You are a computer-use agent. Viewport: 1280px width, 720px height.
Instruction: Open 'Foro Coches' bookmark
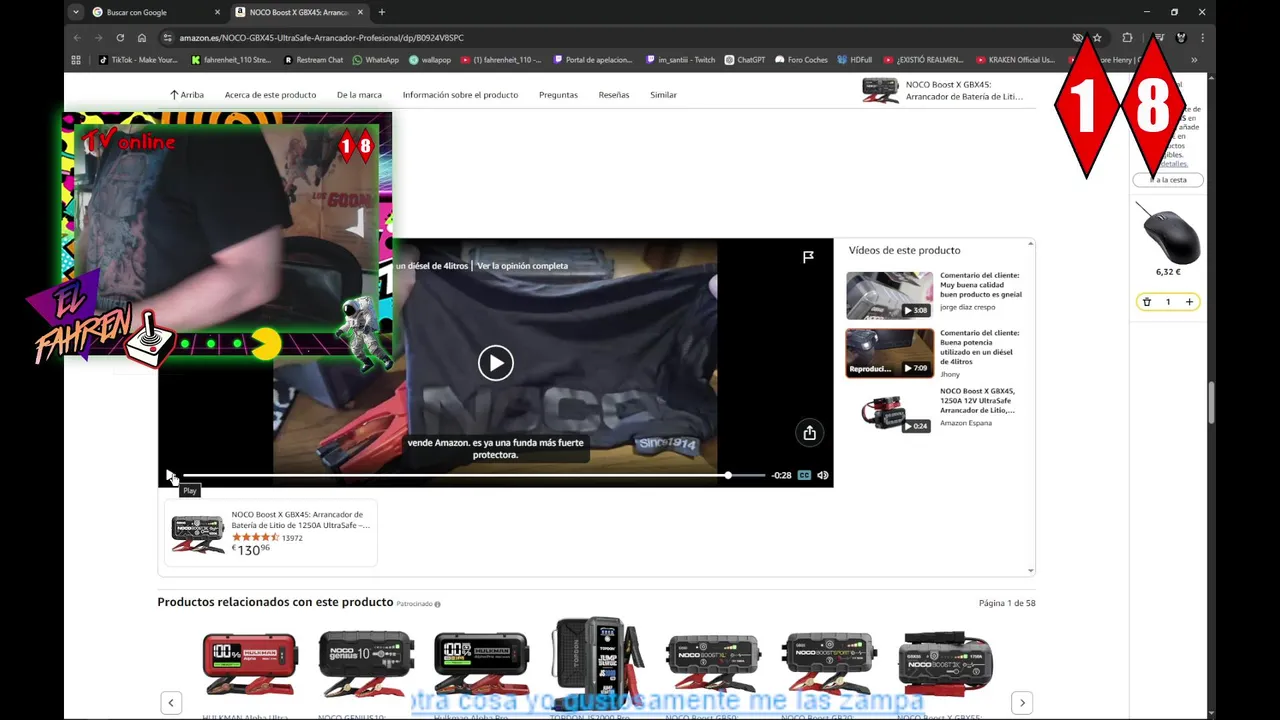pyautogui.click(x=802, y=60)
